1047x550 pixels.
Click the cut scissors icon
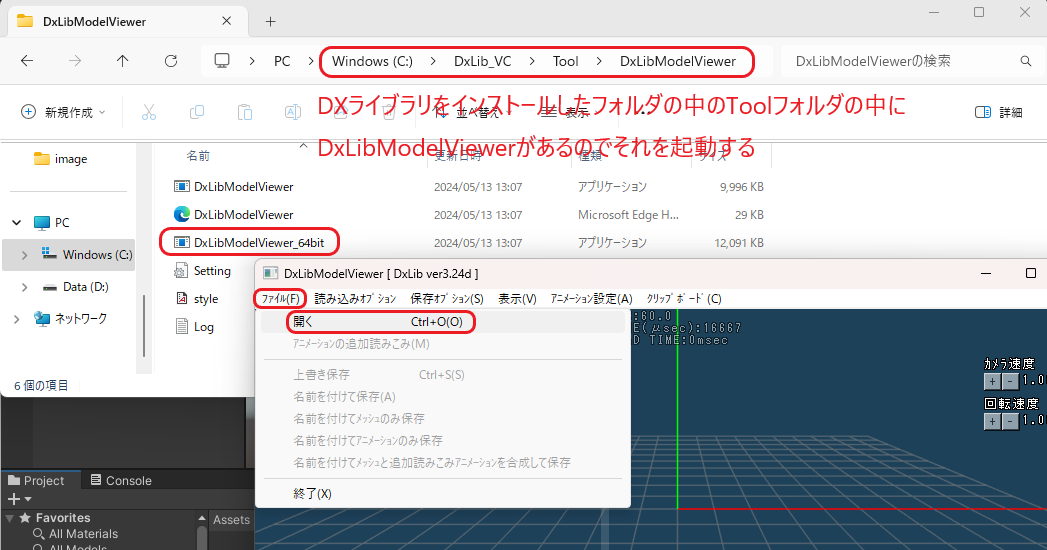148,112
